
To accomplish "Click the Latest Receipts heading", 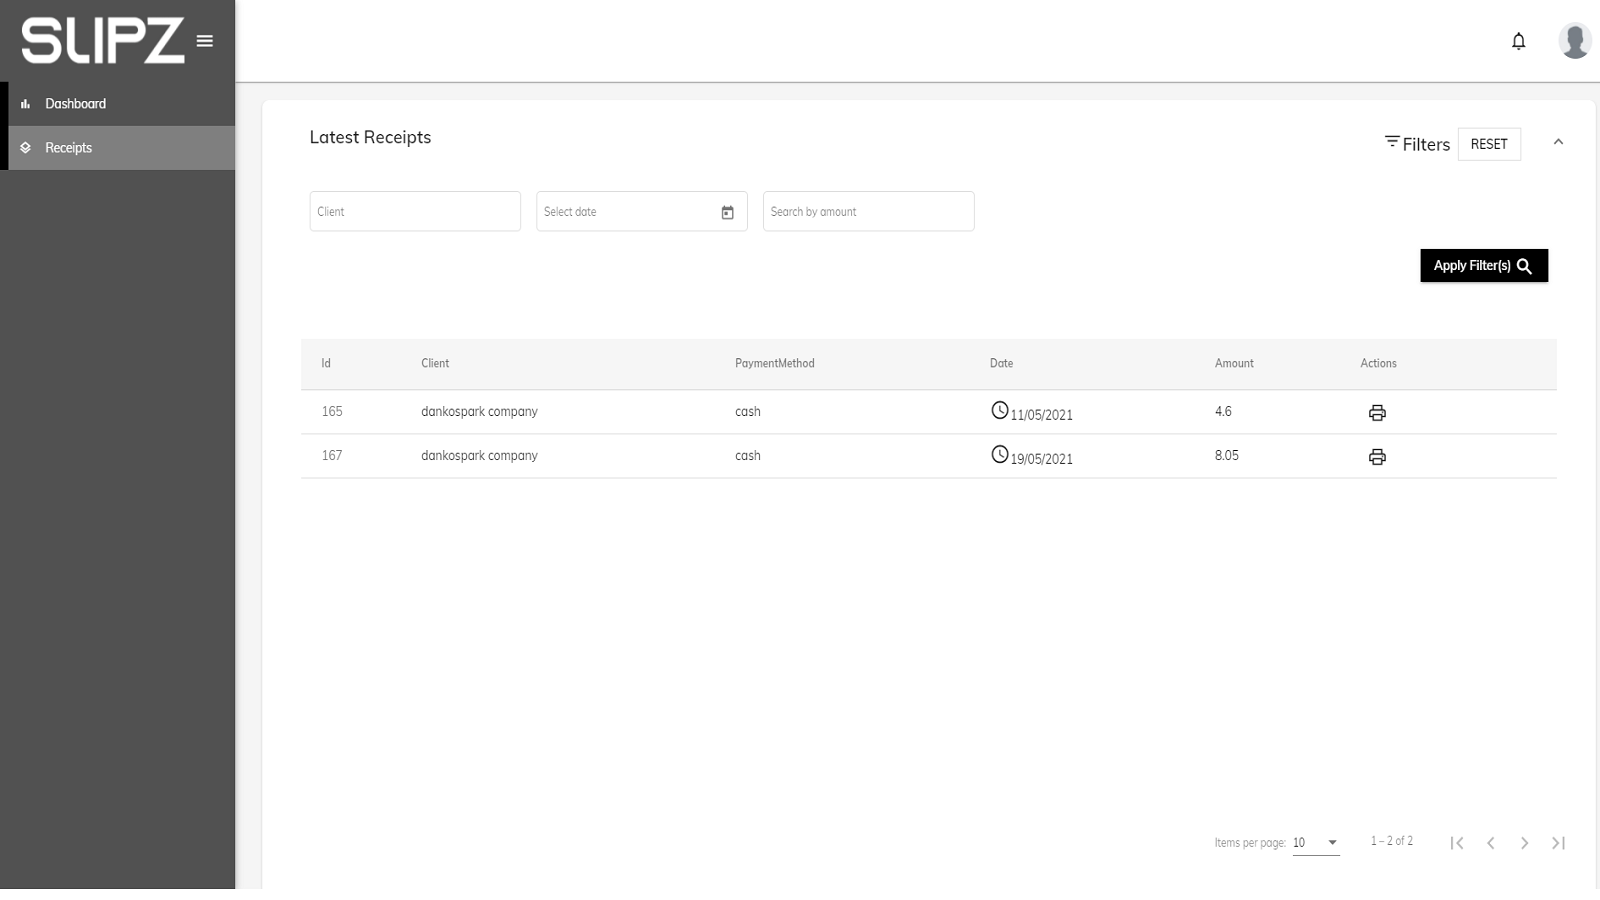I will click(370, 137).
